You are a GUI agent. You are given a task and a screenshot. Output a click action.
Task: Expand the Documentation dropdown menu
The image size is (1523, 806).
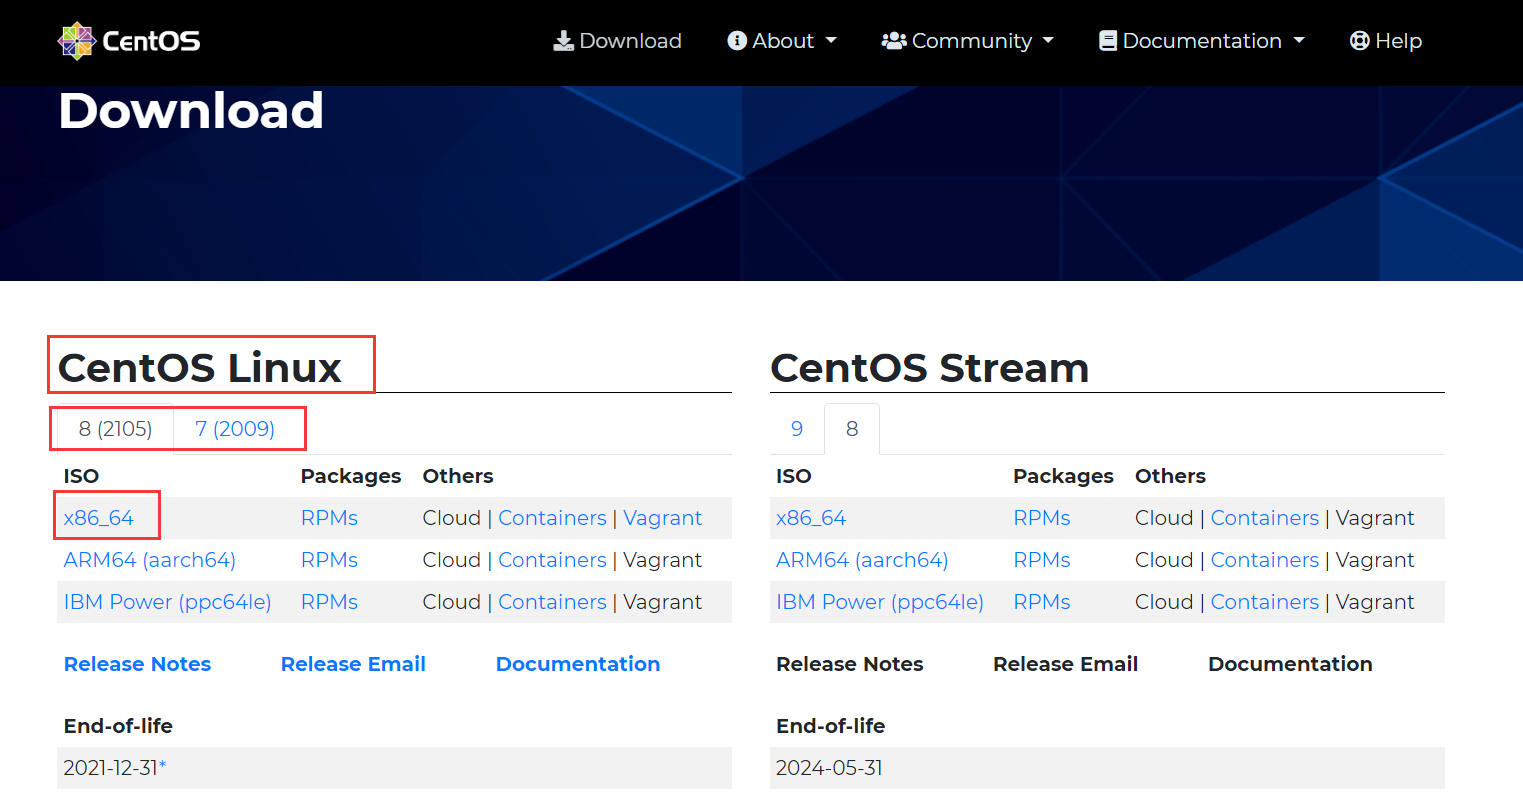pos(1202,41)
